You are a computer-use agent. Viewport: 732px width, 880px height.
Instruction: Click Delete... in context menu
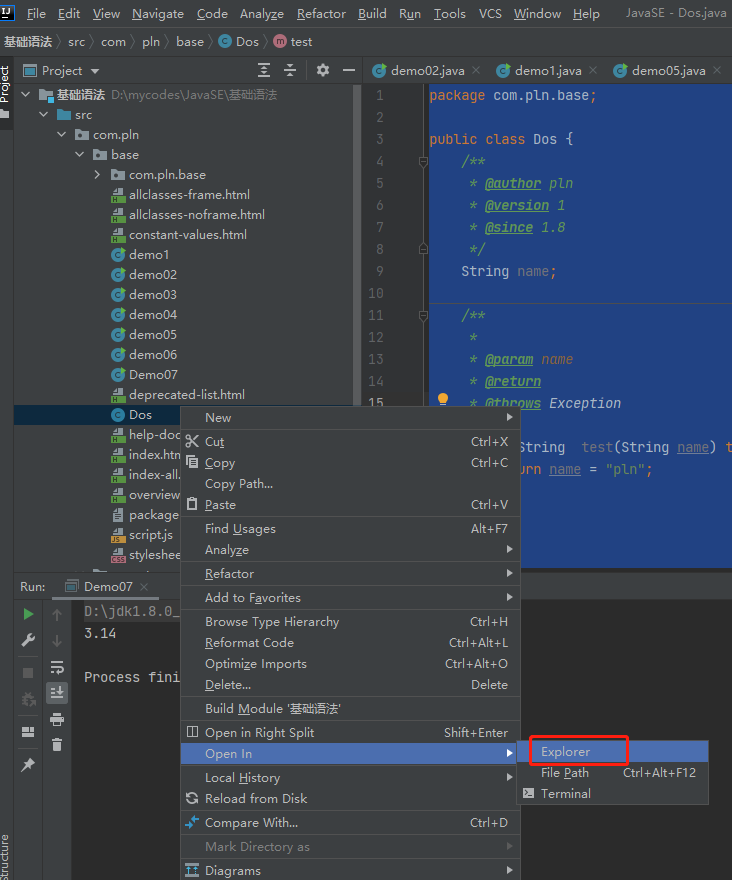coord(350,685)
